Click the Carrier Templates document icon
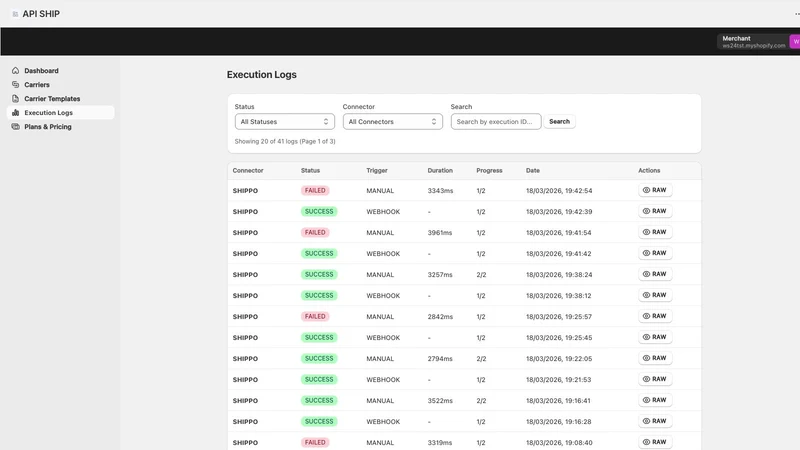 pos(15,98)
